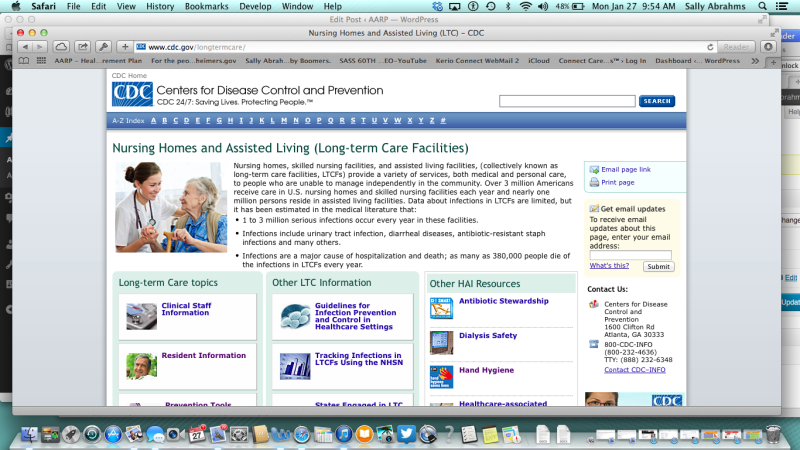Click the Wi-Fi icon in menu bar
The height and width of the screenshot is (450, 800).
[x=525, y=7]
